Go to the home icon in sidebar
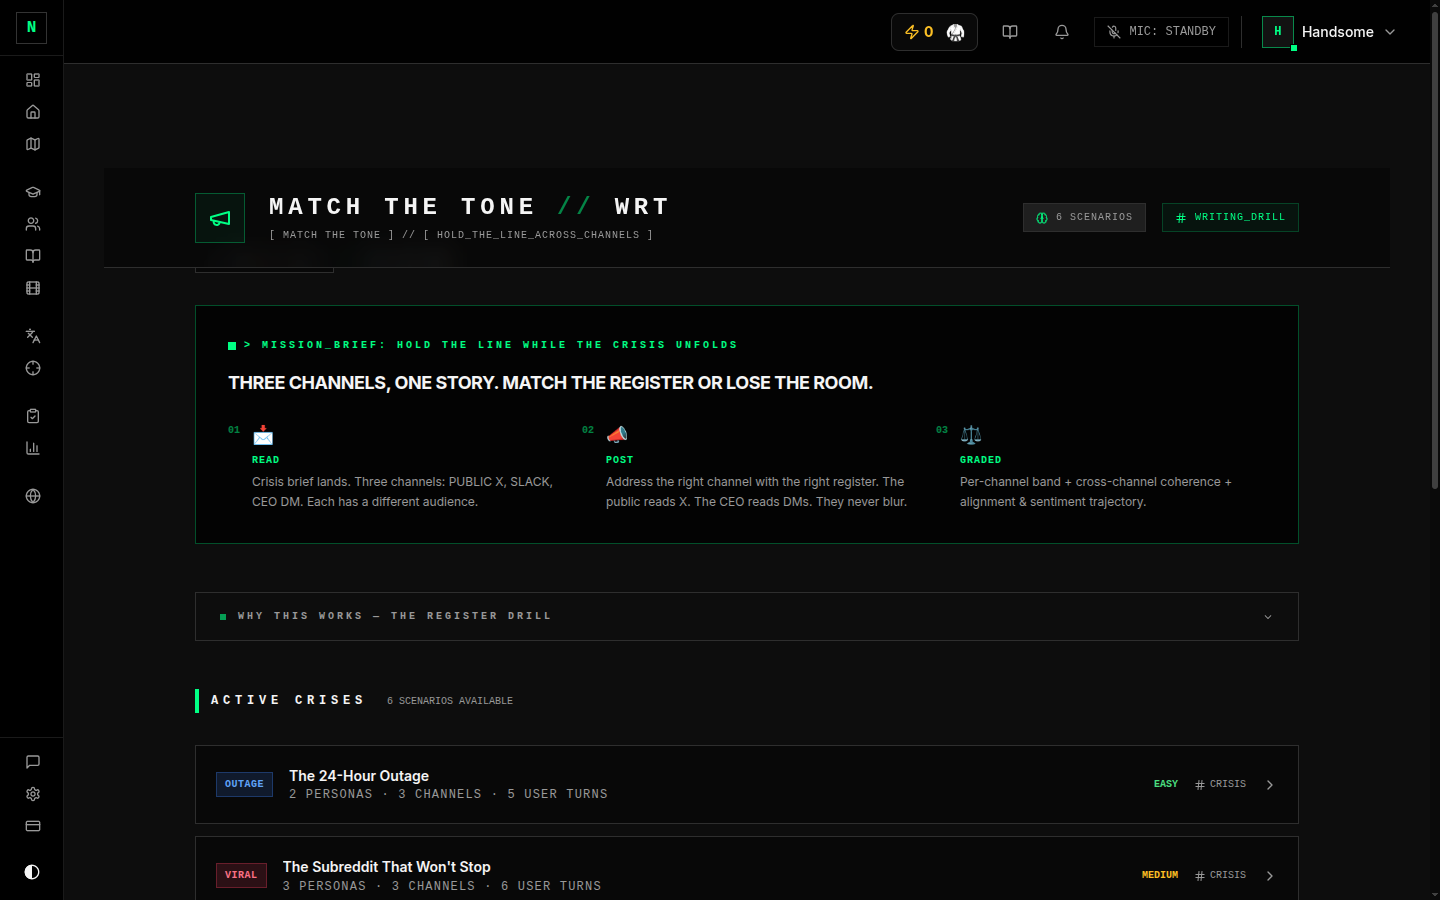This screenshot has width=1440, height=900. 33,112
